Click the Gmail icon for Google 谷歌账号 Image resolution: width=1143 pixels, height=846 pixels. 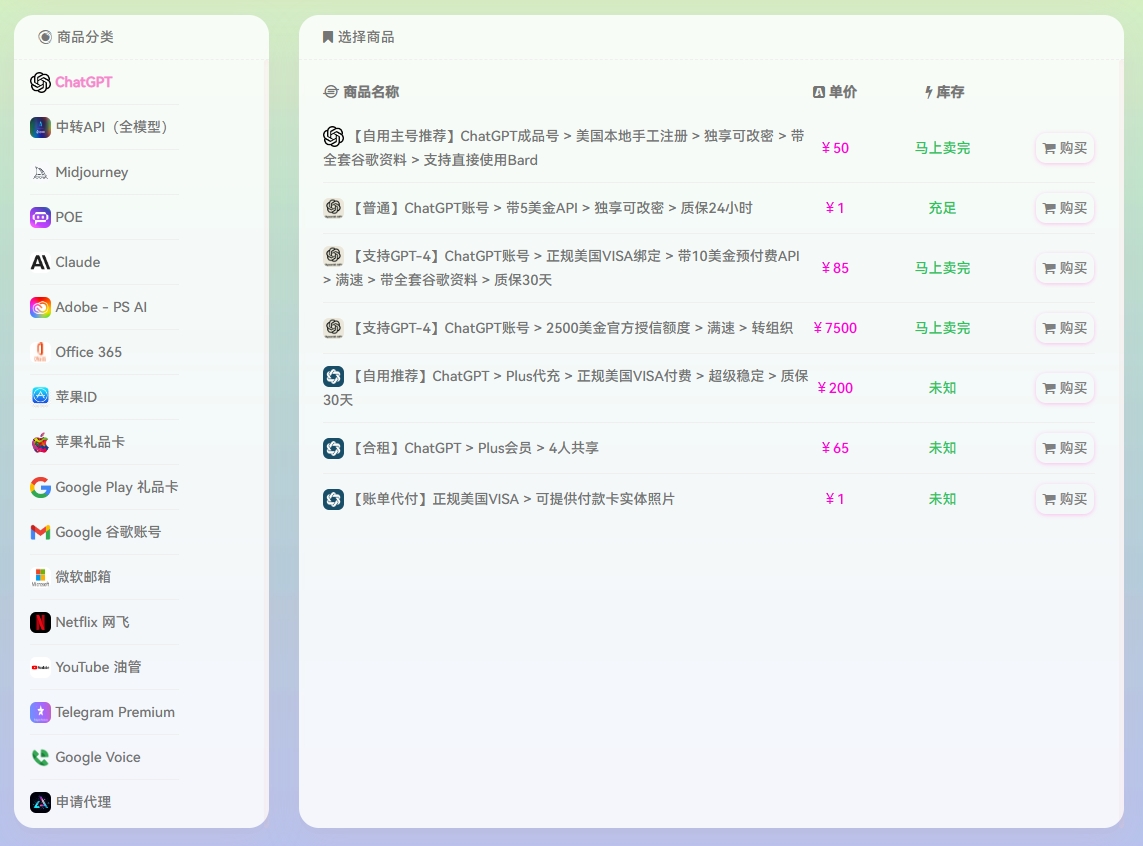[40, 533]
